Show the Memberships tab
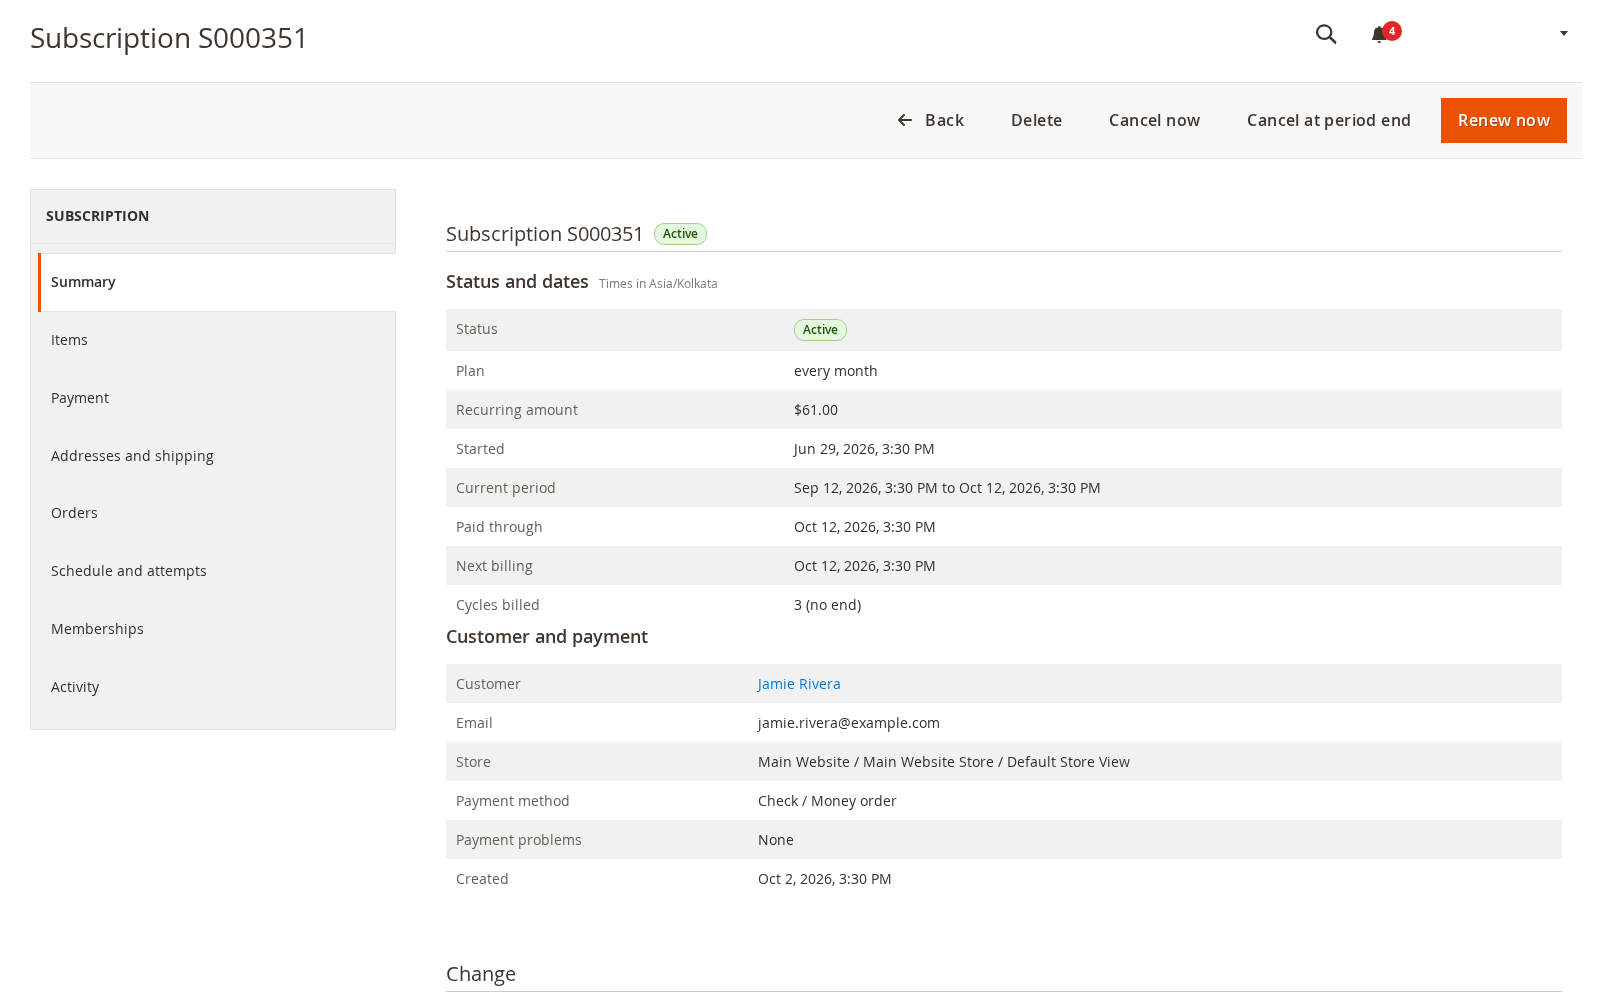This screenshot has width=1612, height=1000. click(x=213, y=629)
